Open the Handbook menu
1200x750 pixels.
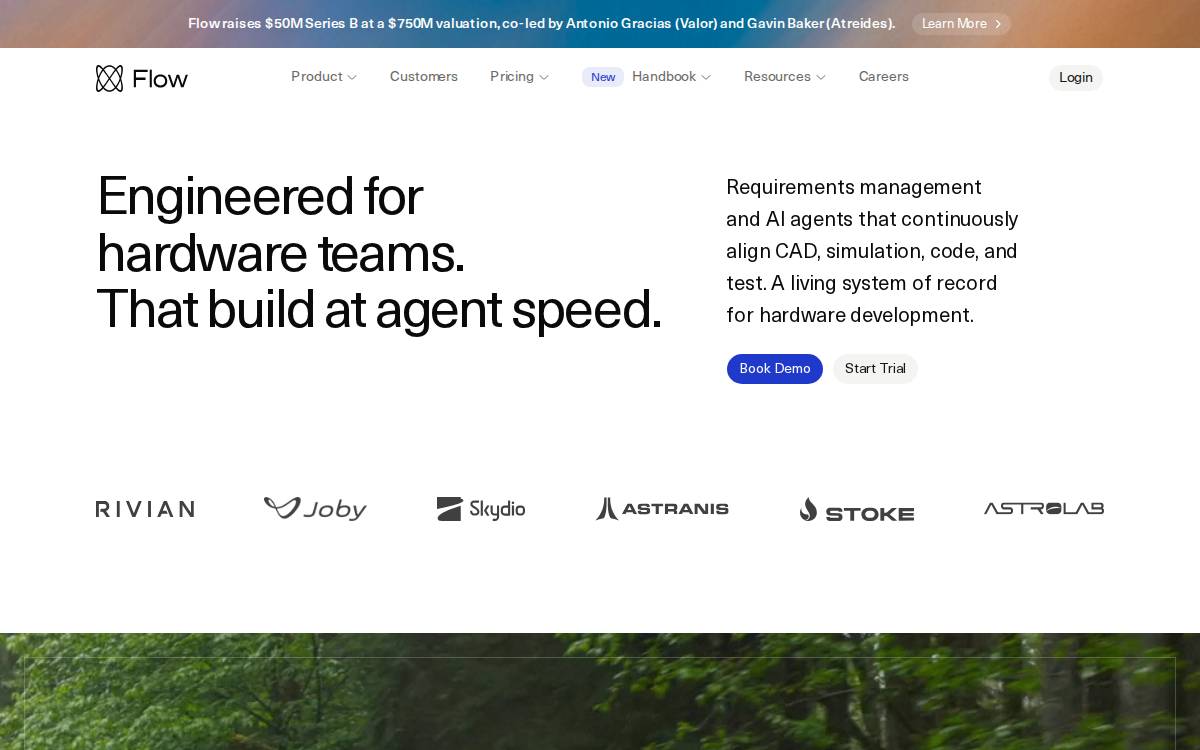point(672,77)
